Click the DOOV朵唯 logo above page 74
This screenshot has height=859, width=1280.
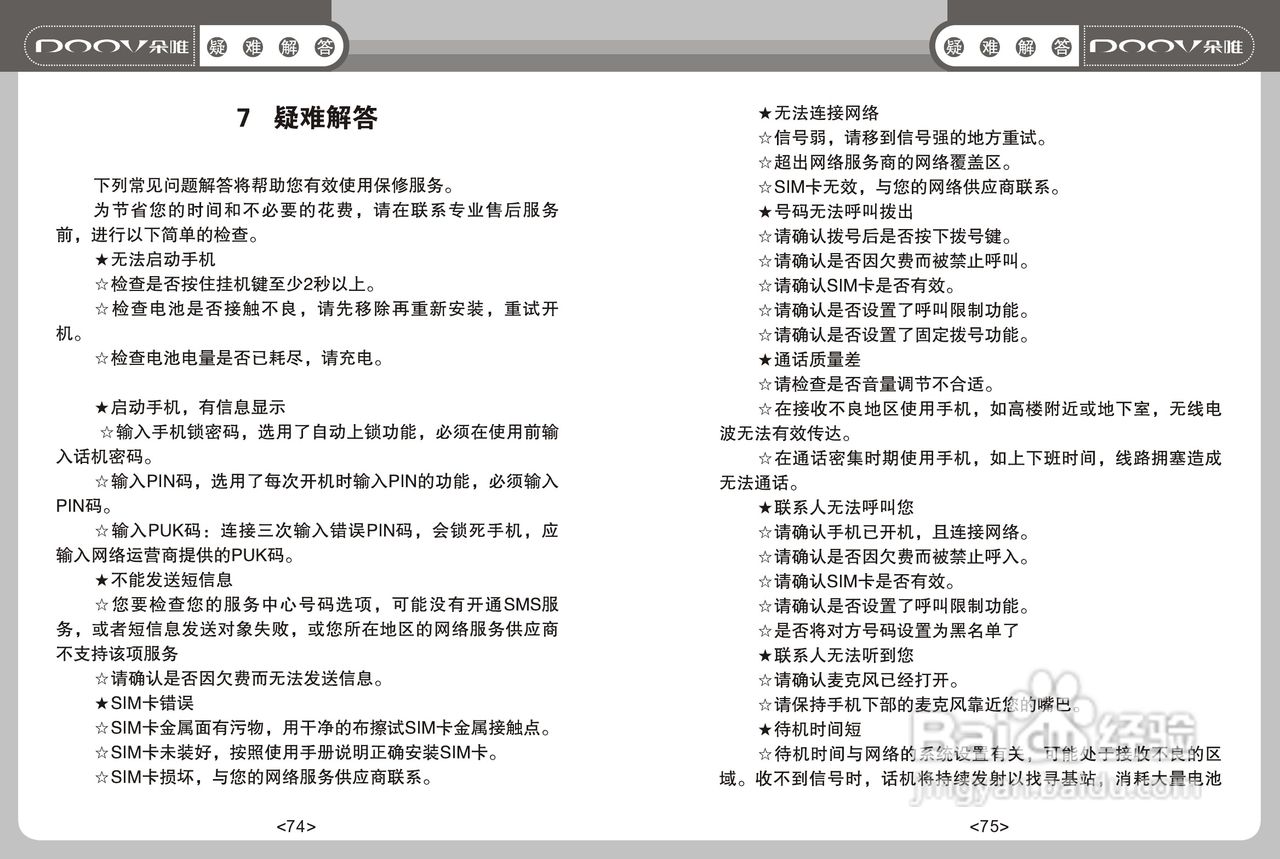tap(112, 46)
